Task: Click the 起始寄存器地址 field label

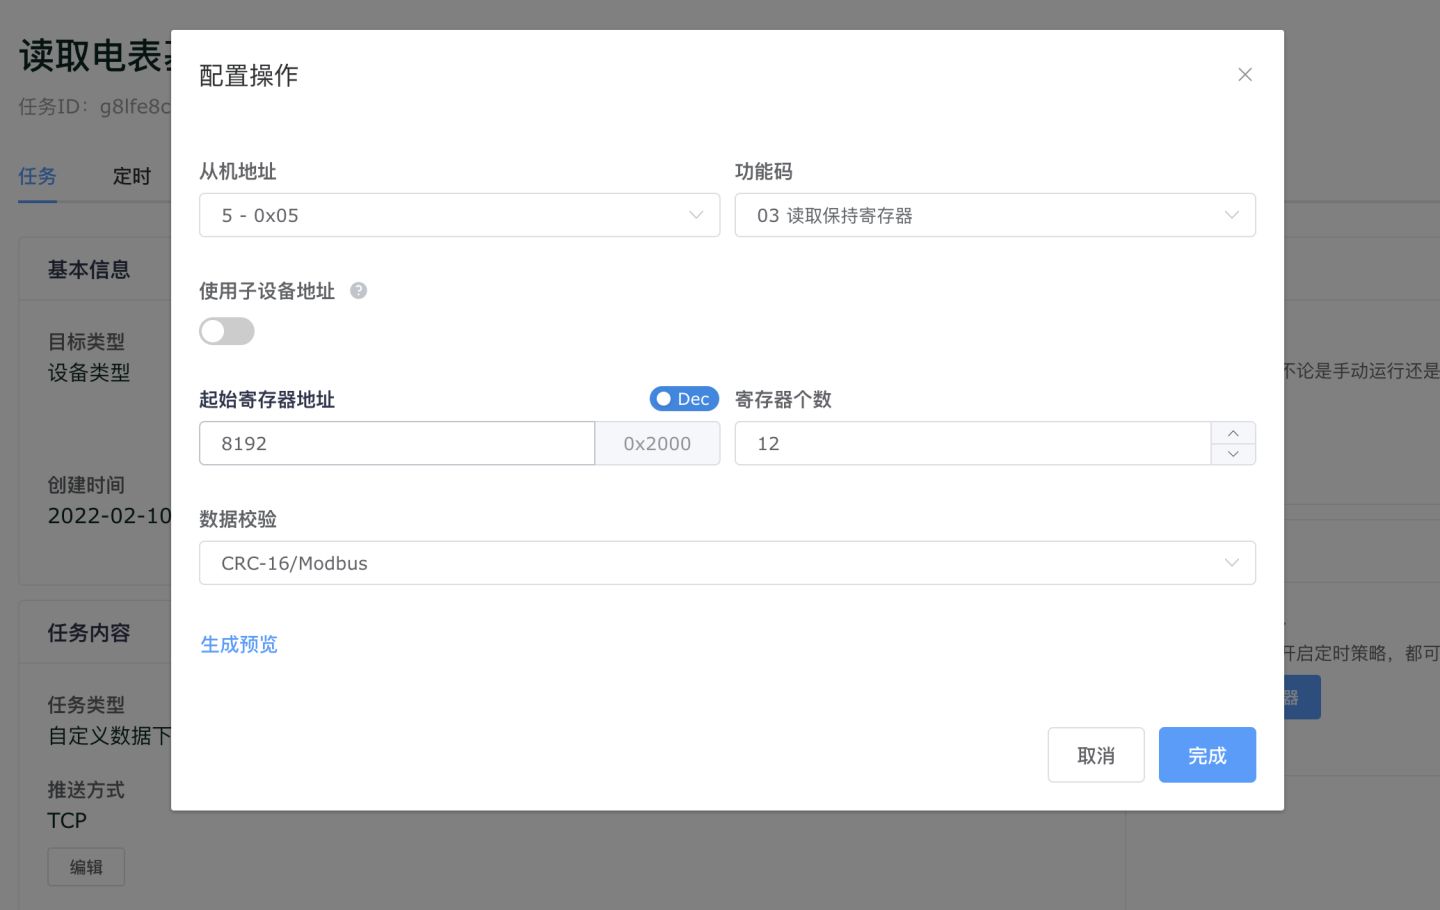Action: [x=267, y=399]
